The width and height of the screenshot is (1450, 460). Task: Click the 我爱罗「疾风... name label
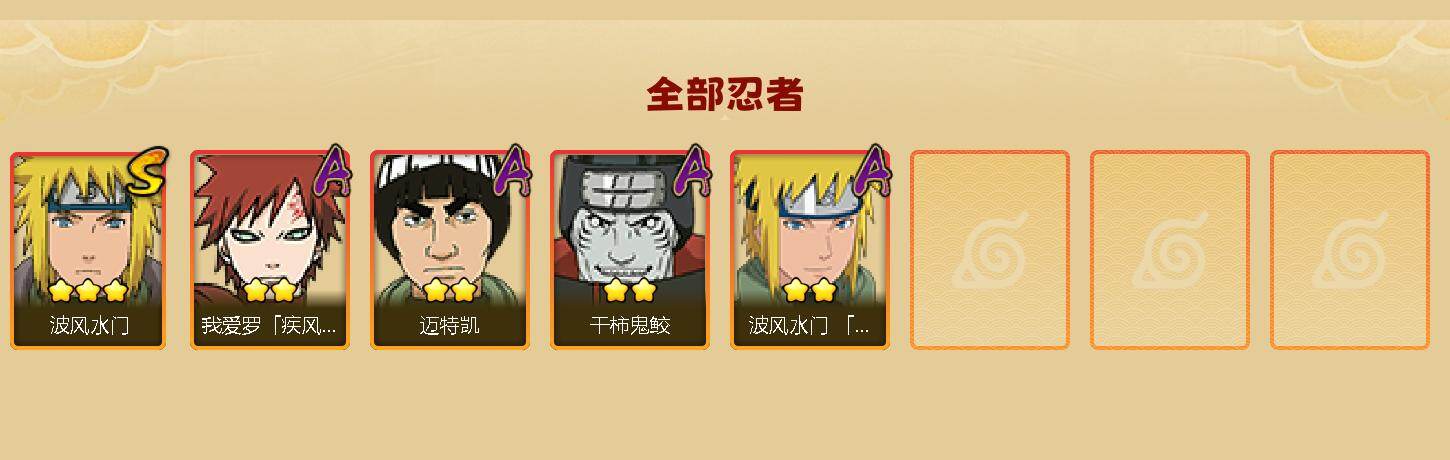pyautogui.click(x=269, y=326)
